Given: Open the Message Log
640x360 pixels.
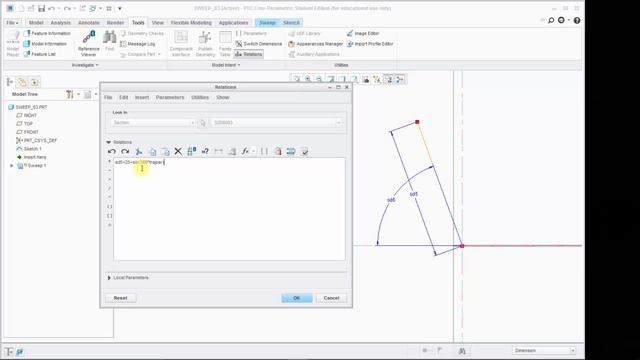Looking at the screenshot, I should [138, 44].
